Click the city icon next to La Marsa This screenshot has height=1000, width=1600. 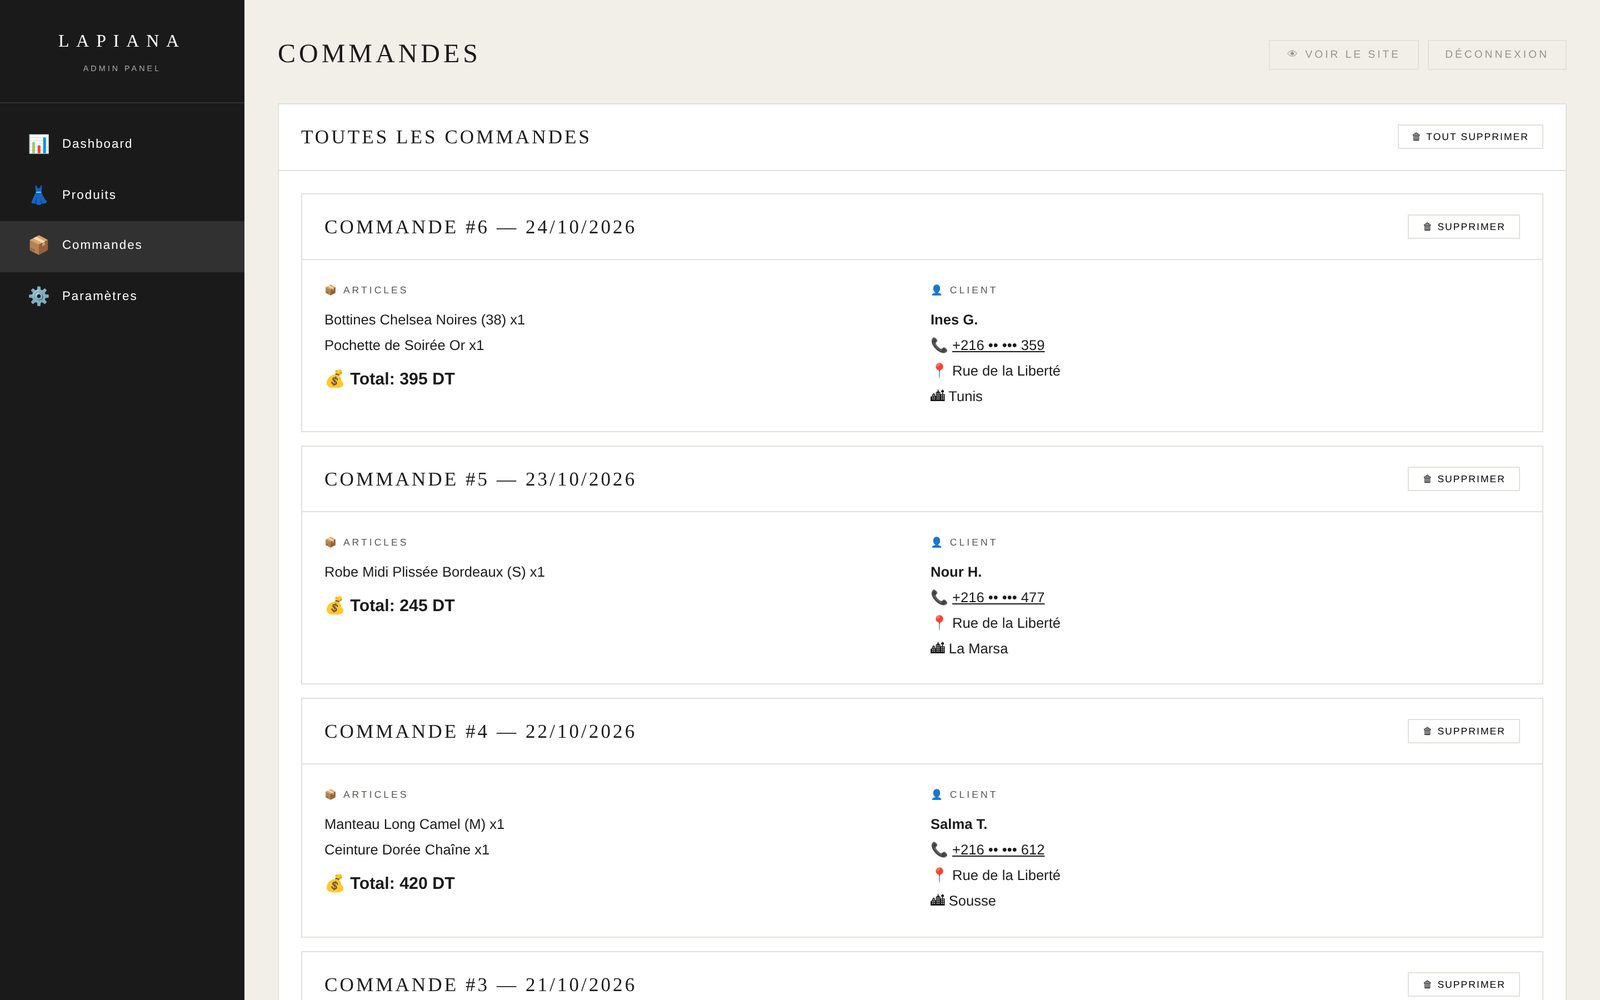(x=938, y=648)
